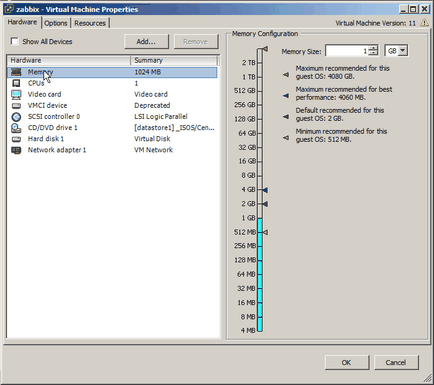This screenshot has width=434, height=385.
Task: Click legend arrow for default recommended 2 GB
Action: [286, 116]
